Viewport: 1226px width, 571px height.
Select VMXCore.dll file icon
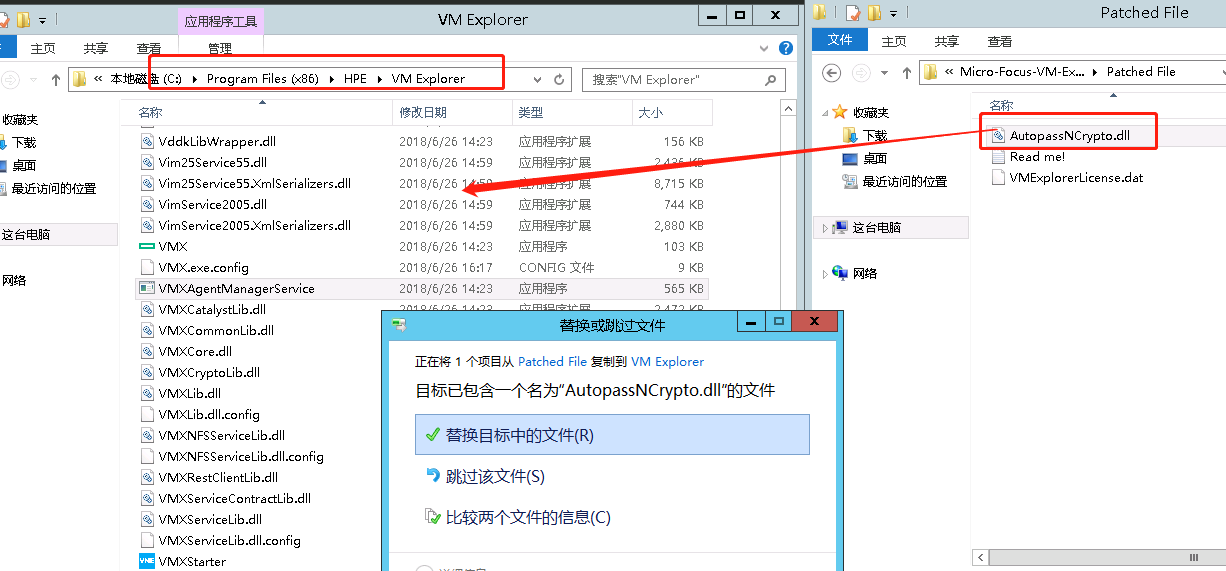pos(147,352)
